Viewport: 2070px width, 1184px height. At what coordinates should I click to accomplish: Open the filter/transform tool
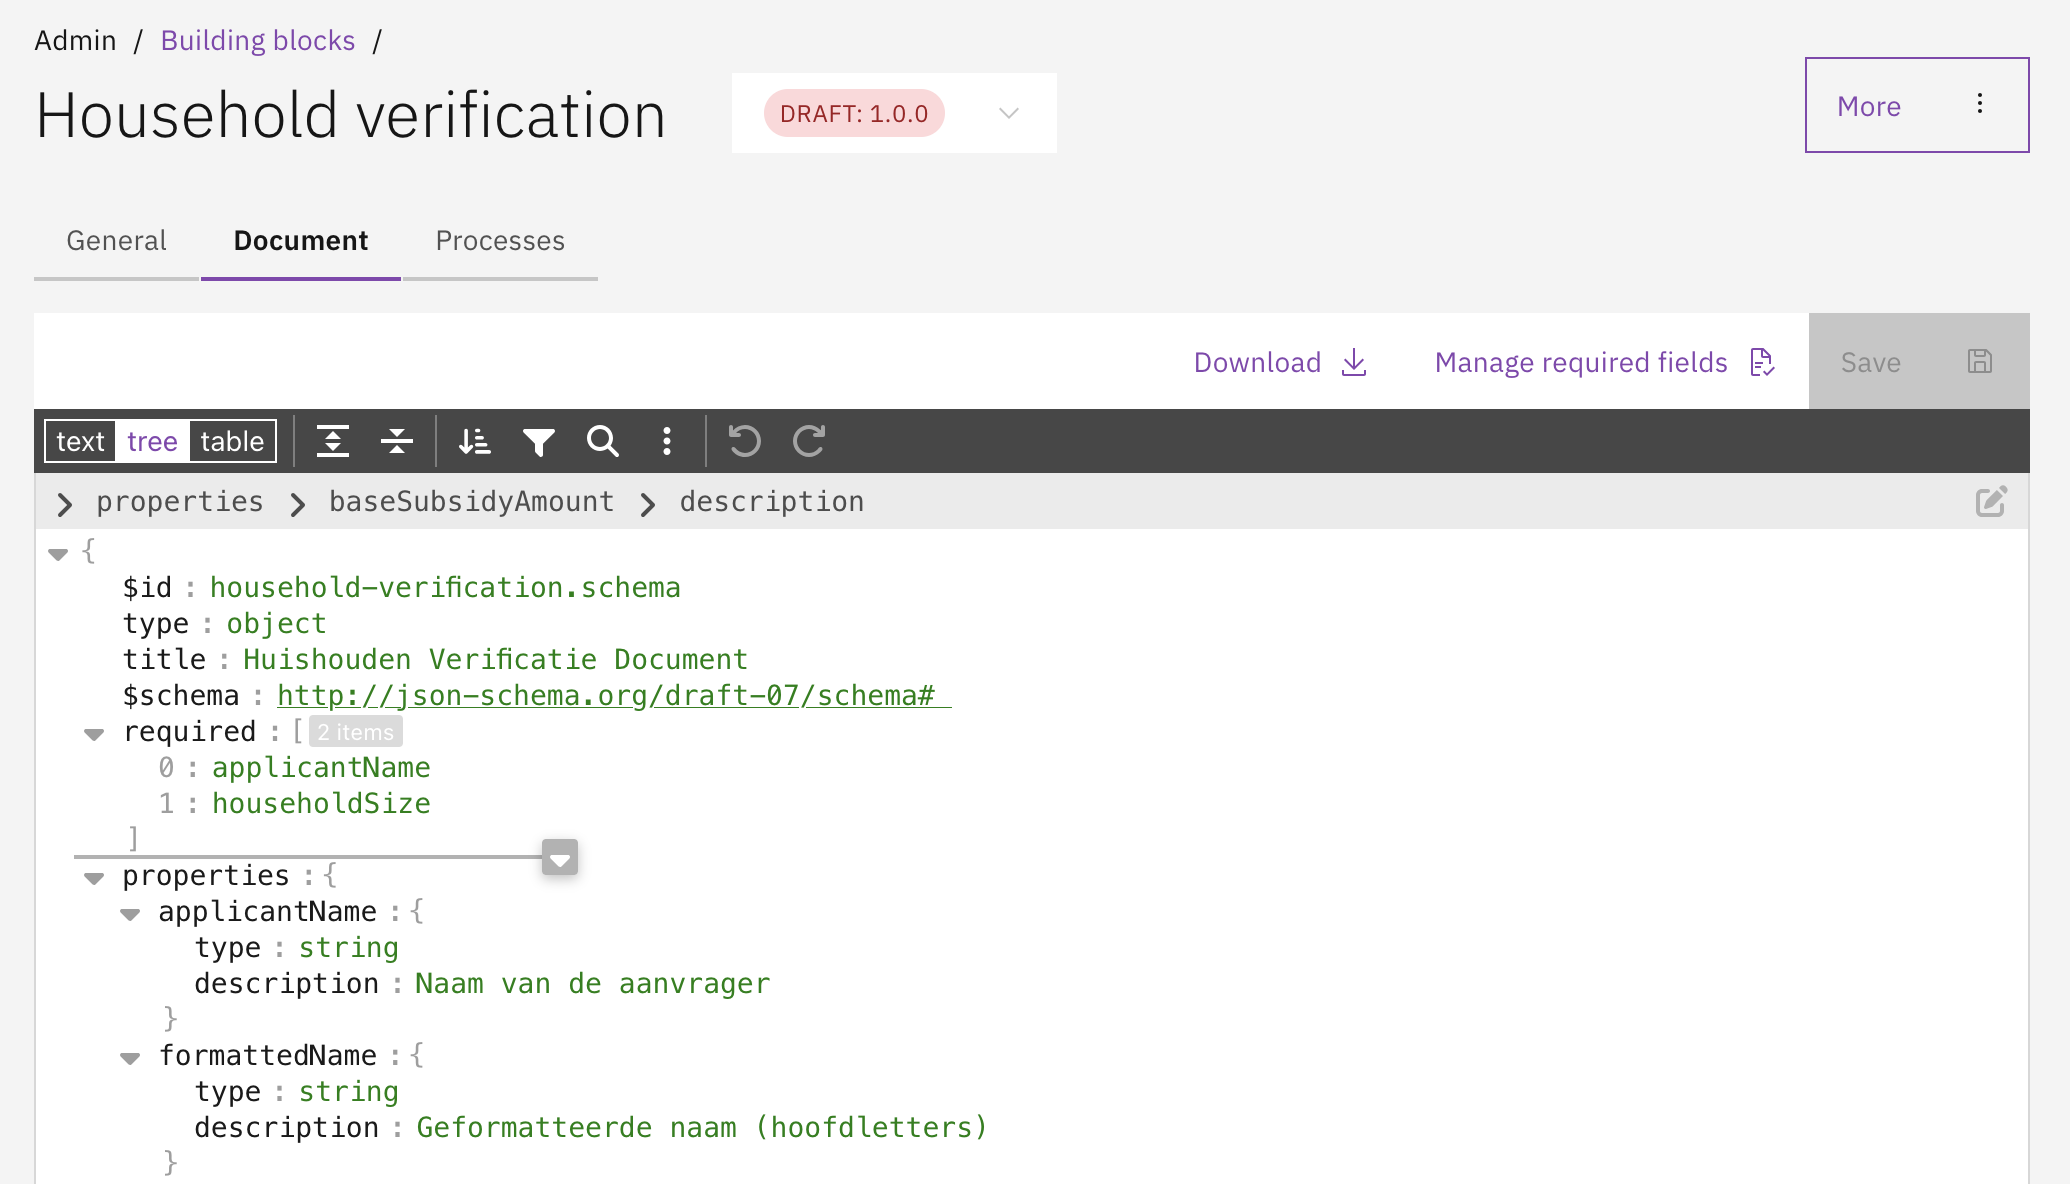(x=539, y=441)
